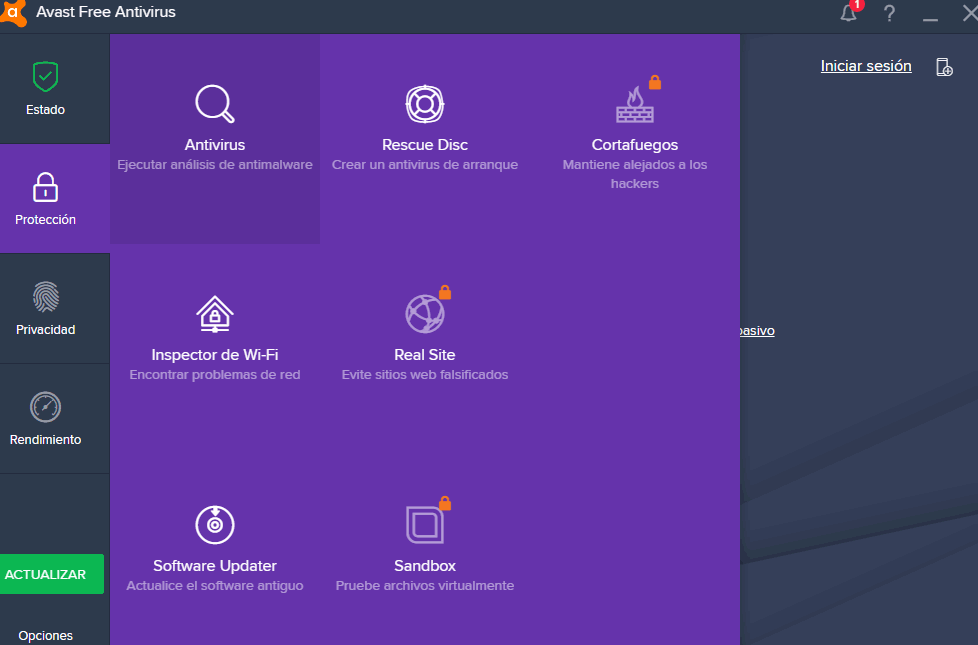This screenshot has width=978, height=645.
Task: Click the house Inspector de Wi-Fi icon
Action: [215, 314]
